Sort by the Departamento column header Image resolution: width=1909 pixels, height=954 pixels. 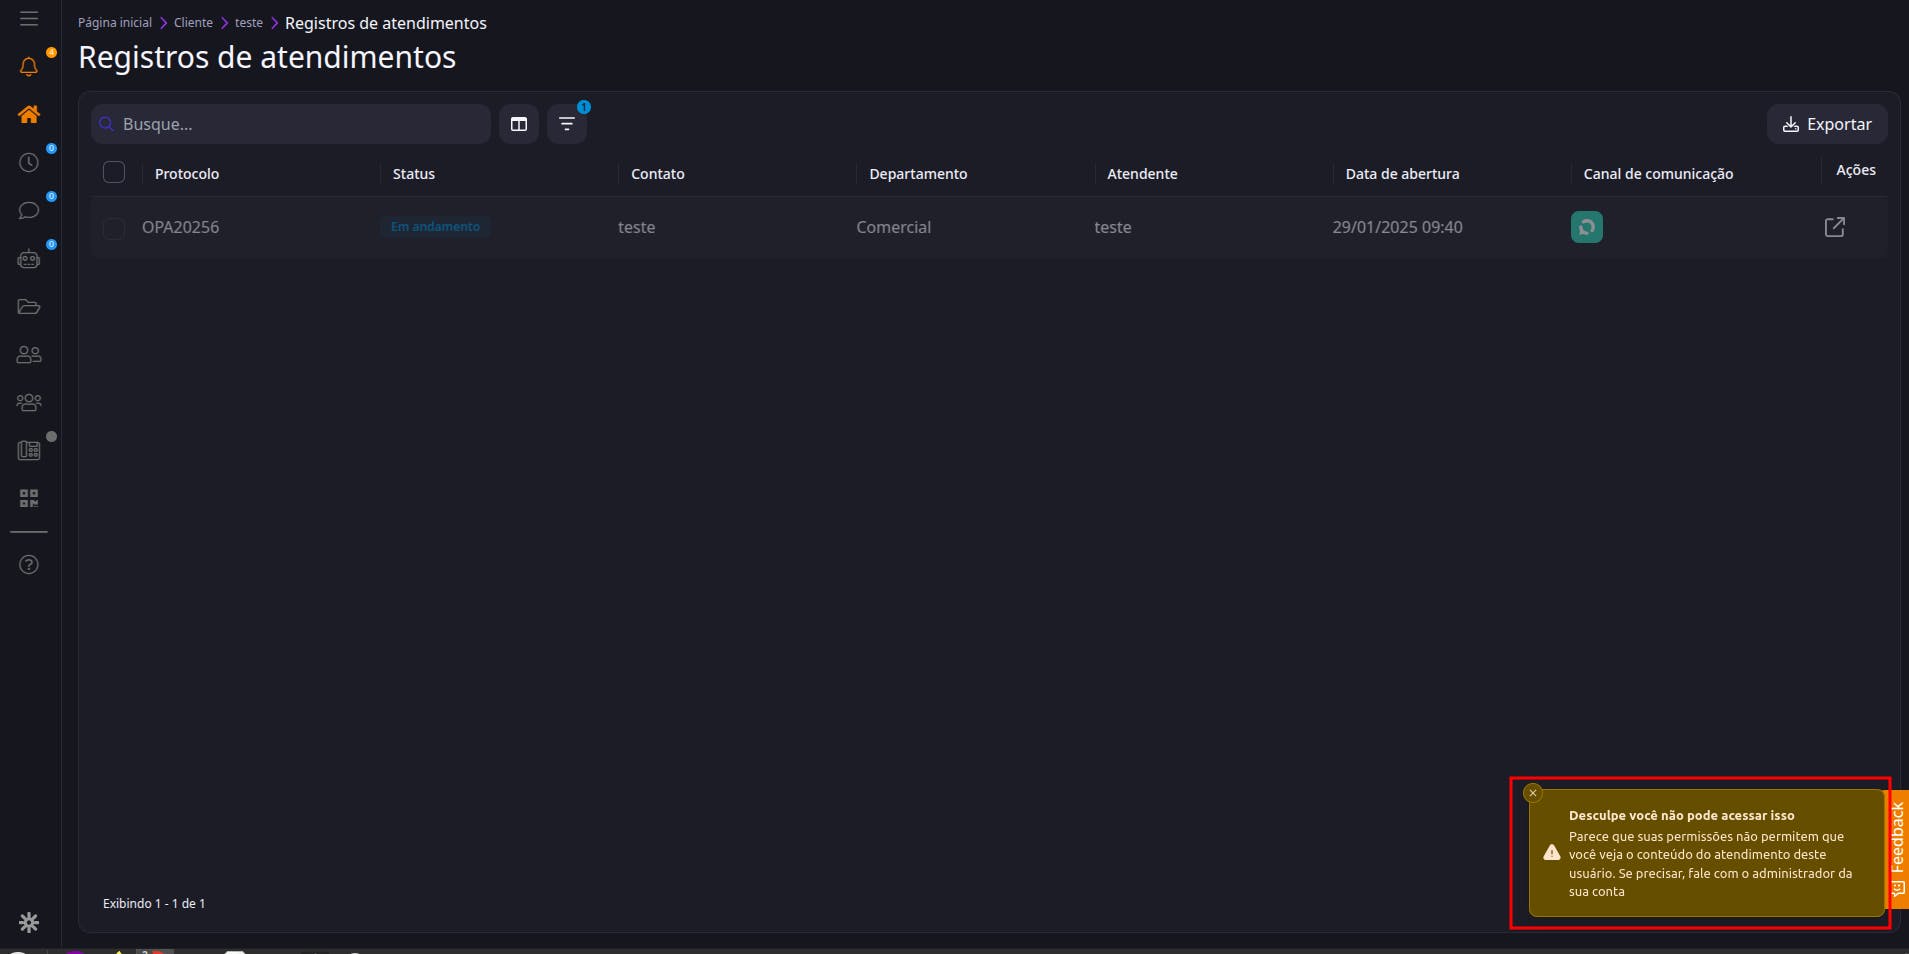(x=918, y=174)
